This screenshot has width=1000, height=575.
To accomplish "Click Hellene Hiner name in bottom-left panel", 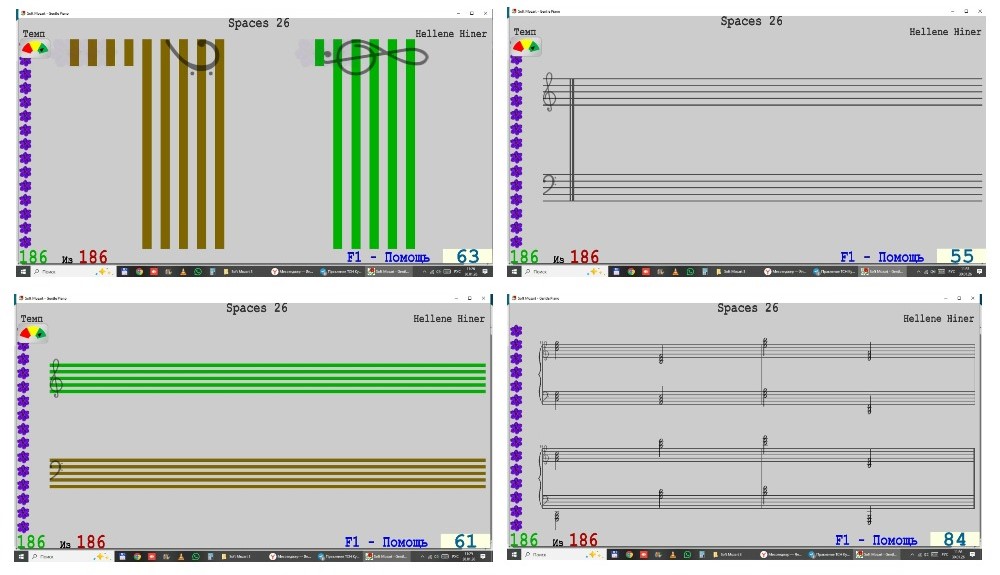I will [x=449, y=319].
